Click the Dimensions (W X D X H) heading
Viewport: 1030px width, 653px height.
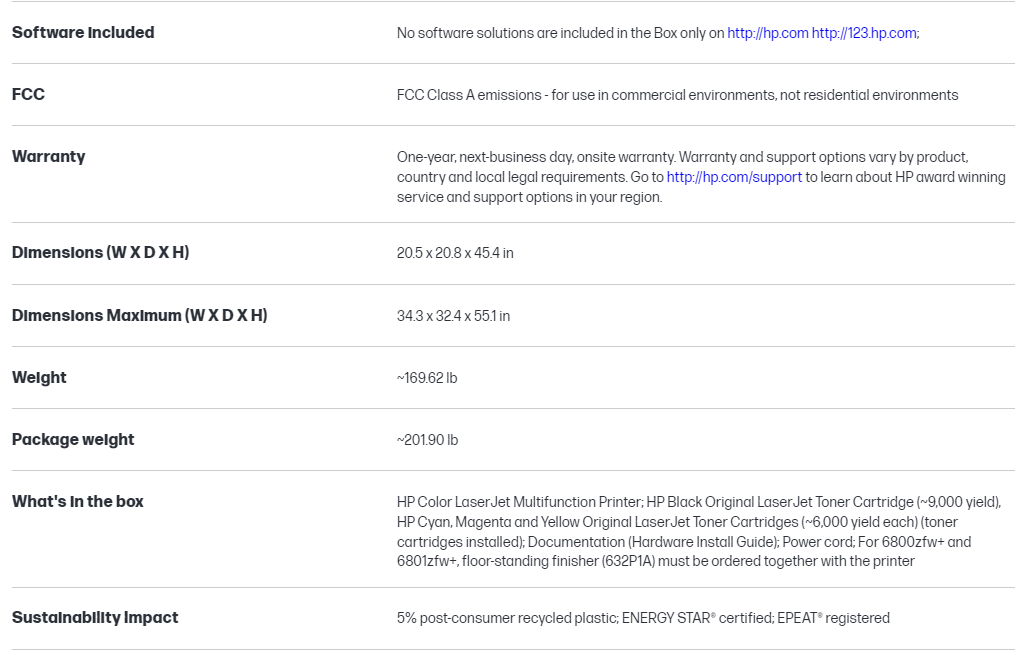point(100,252)
